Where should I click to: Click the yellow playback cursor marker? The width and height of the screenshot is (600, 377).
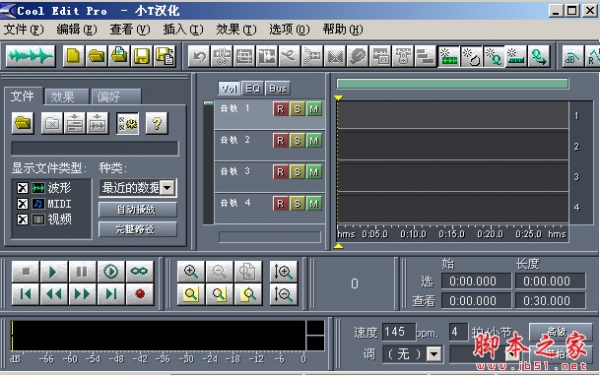[338, 98]
